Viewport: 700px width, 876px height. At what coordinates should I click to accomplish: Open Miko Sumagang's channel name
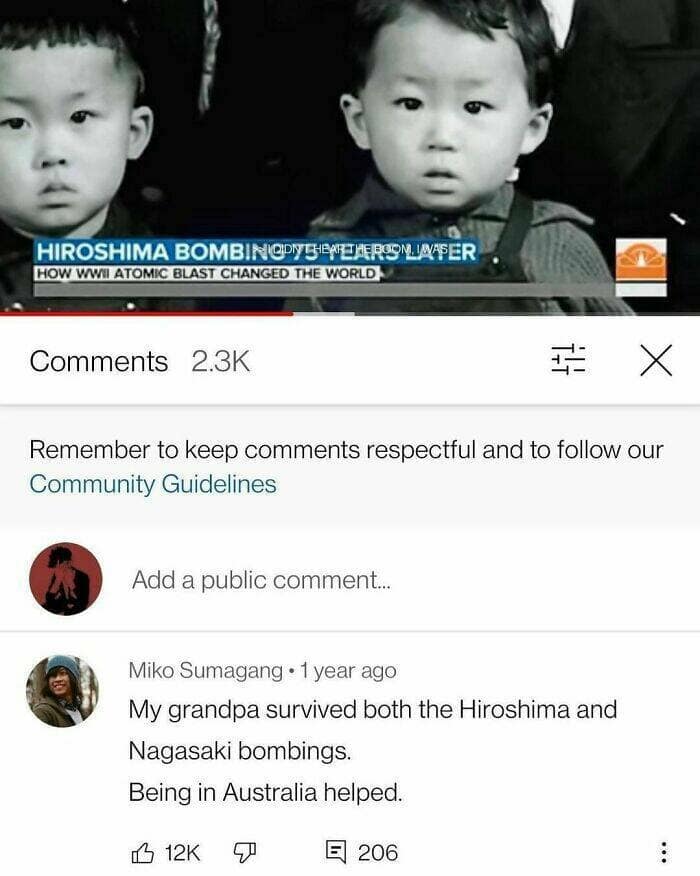206,670
